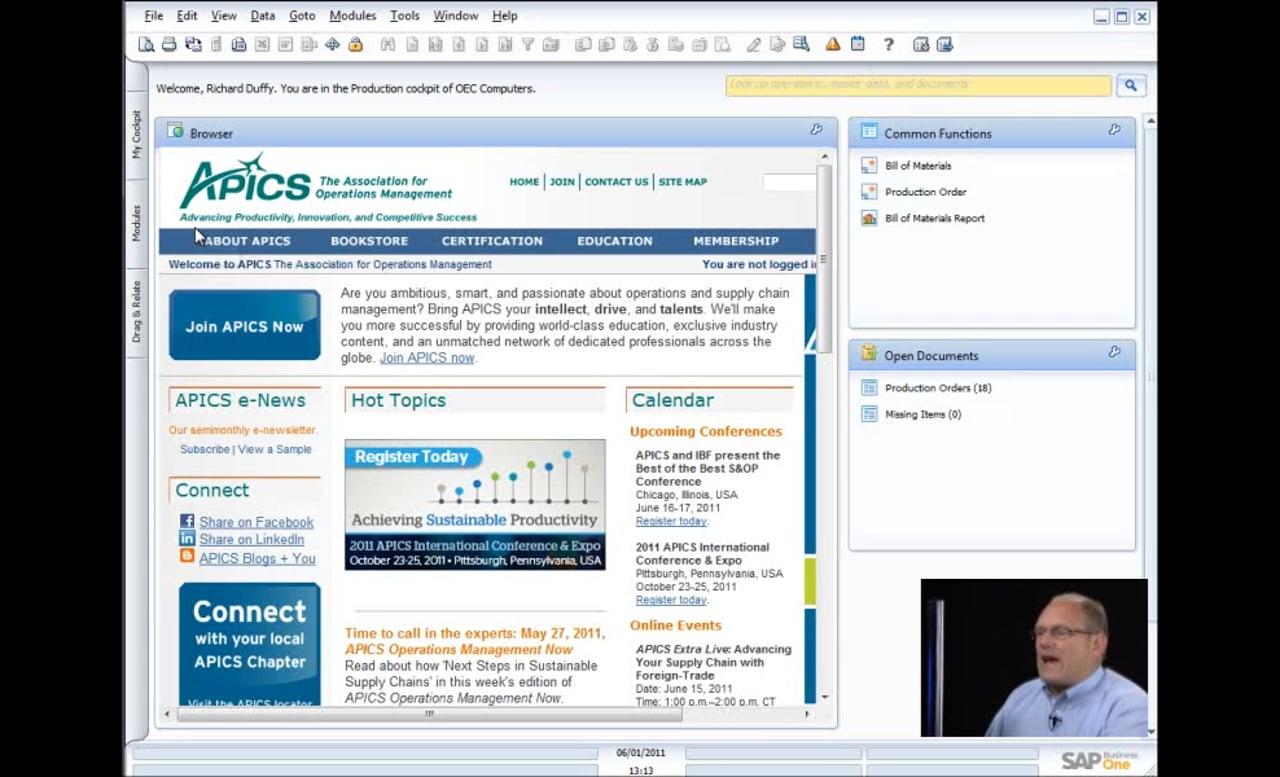Open Open Documents widget settings wrench

pyautogui.click(x=1114, y=352)
